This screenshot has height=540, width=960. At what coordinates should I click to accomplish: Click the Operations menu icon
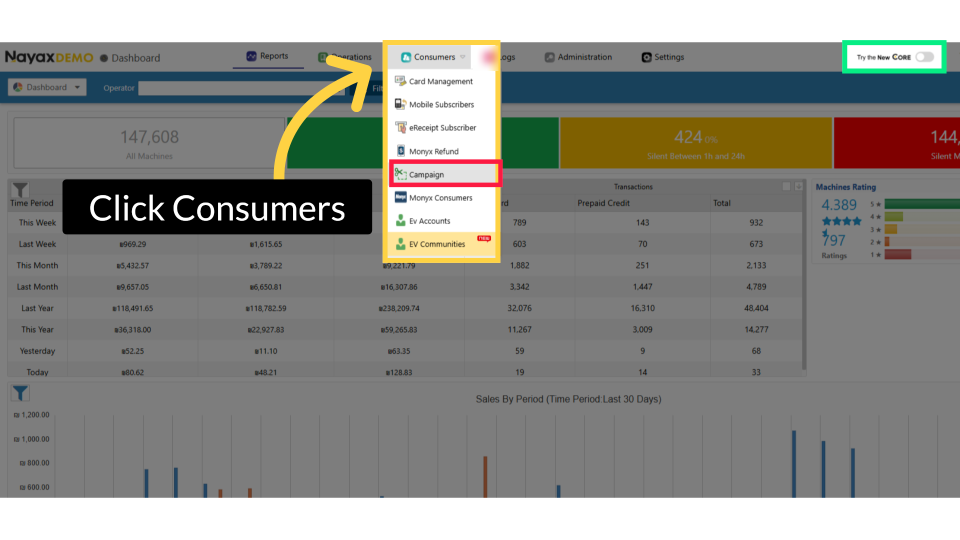[322, 57]
